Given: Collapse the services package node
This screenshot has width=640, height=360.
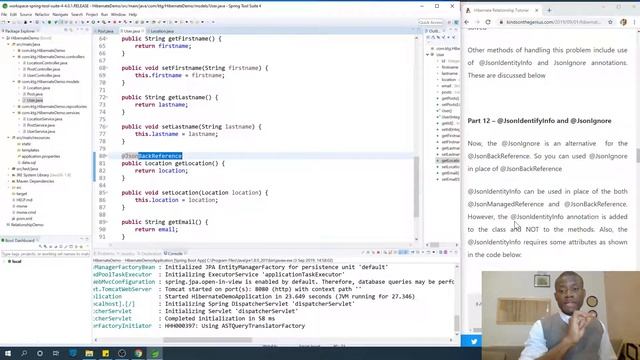Looking at the screenshot, I should pos(14,113).
